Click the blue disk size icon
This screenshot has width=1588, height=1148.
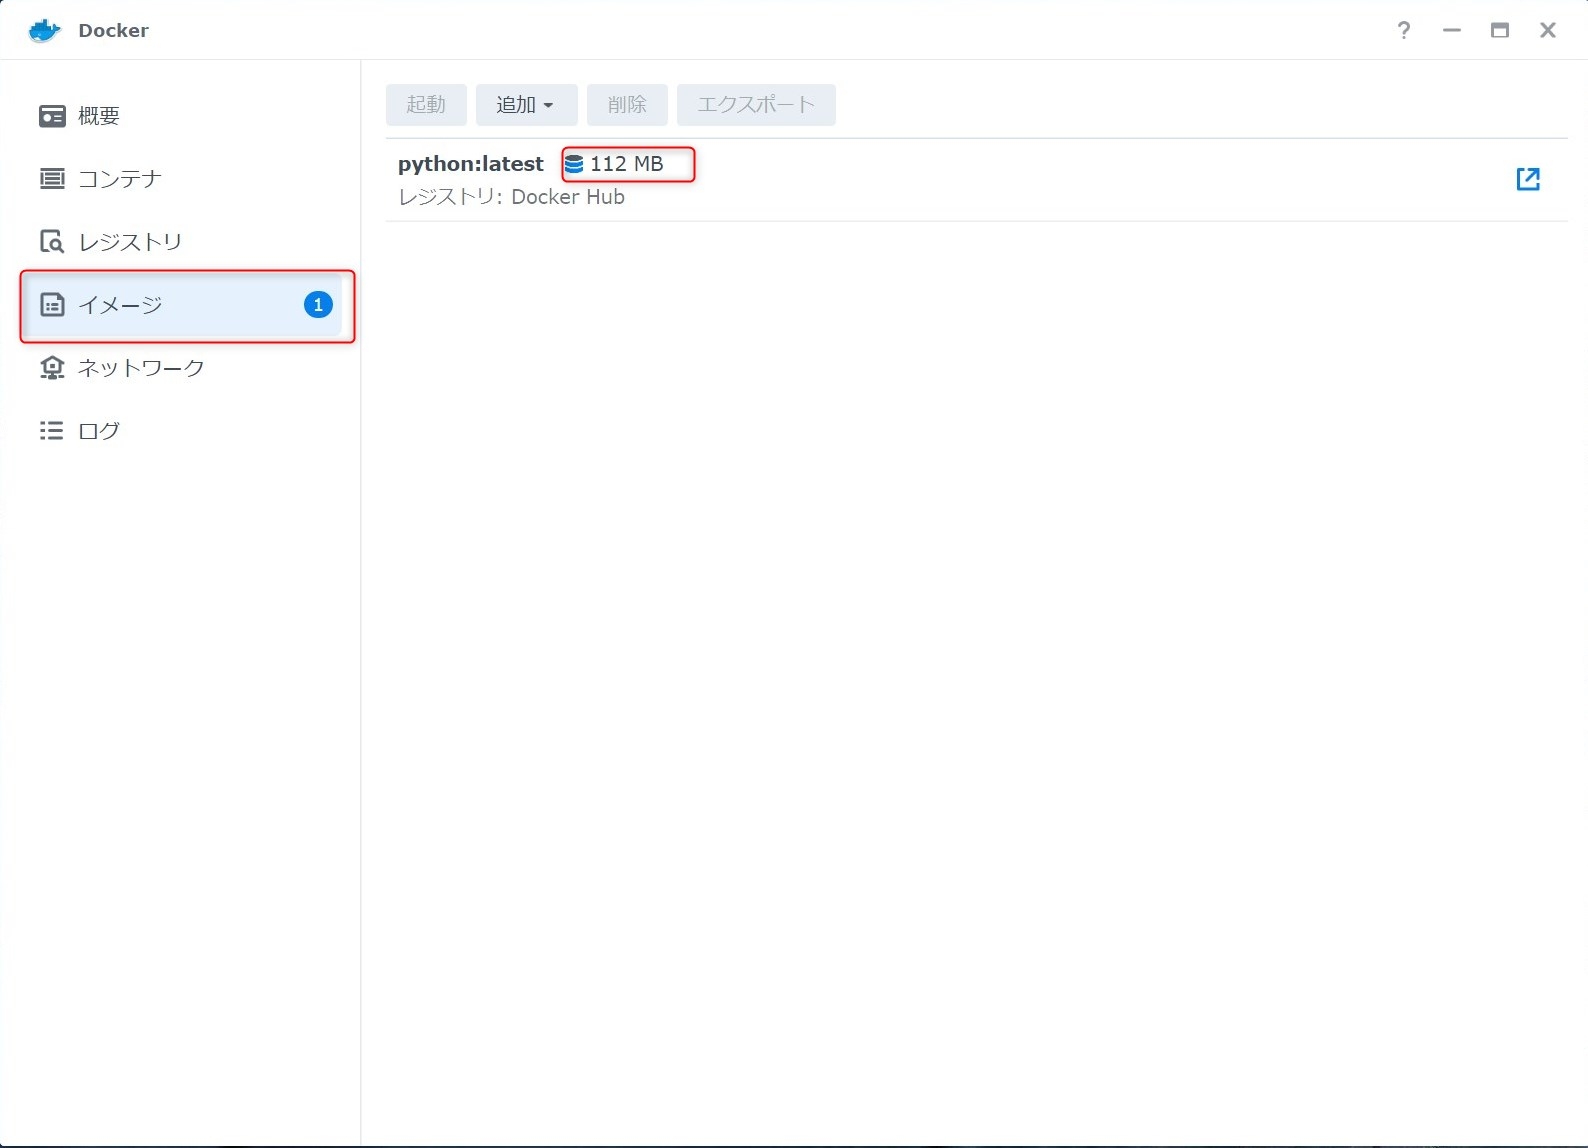(574, 164)
